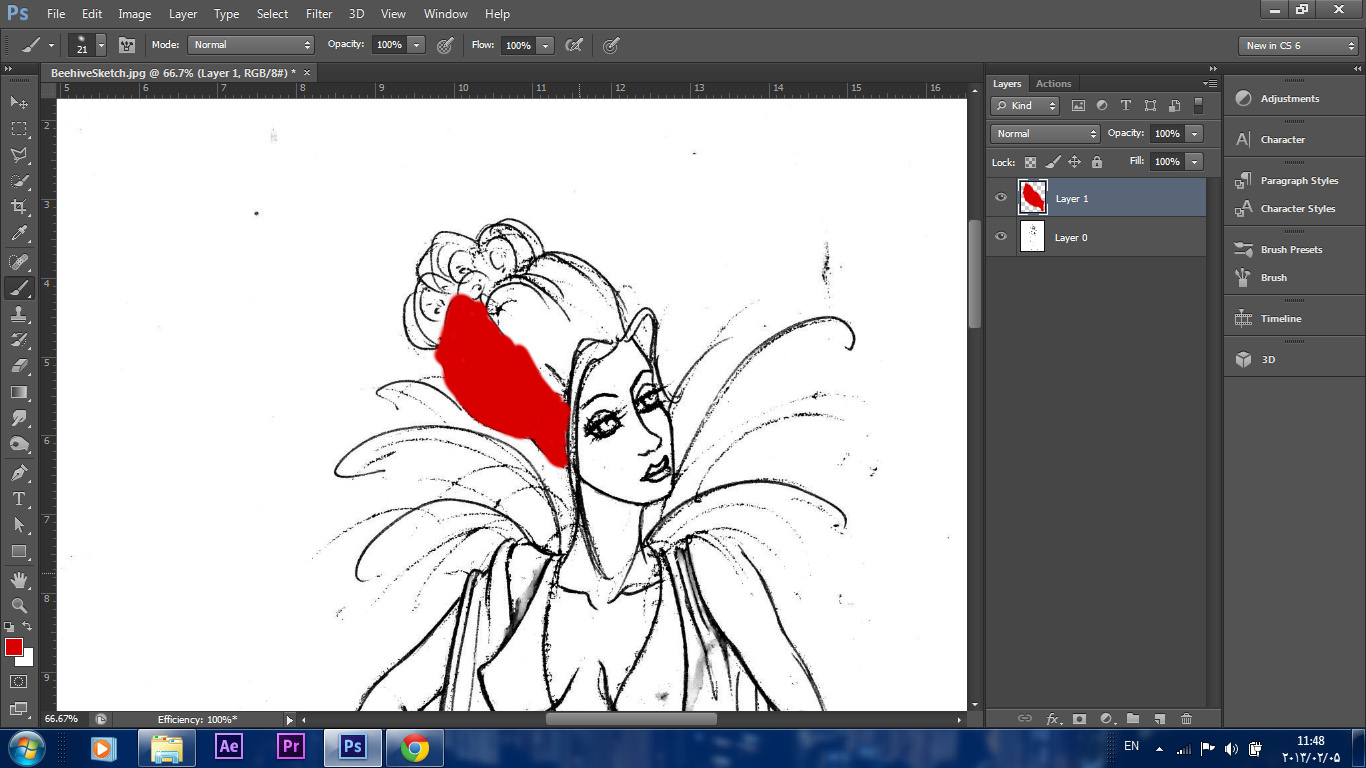1366x768 pixels.
Task: Link layers using chain icon
Action: [1025, 718]
